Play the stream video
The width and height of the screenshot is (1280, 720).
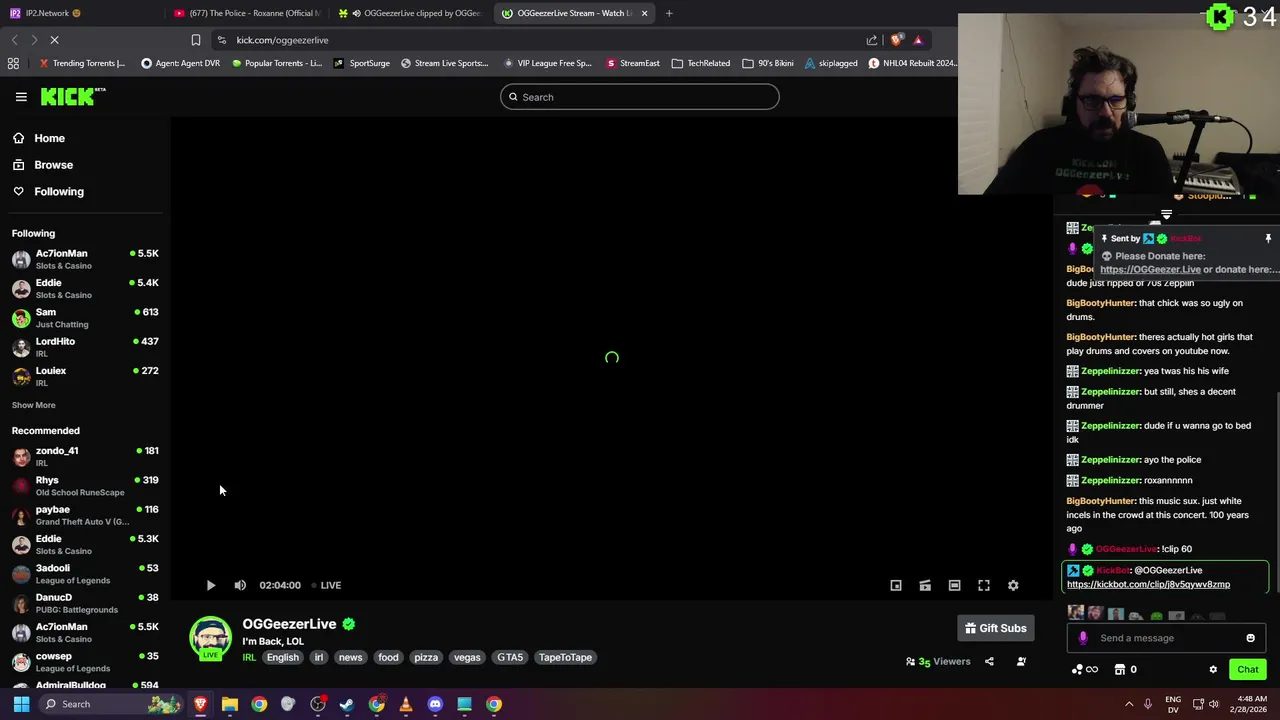(210, 585)
